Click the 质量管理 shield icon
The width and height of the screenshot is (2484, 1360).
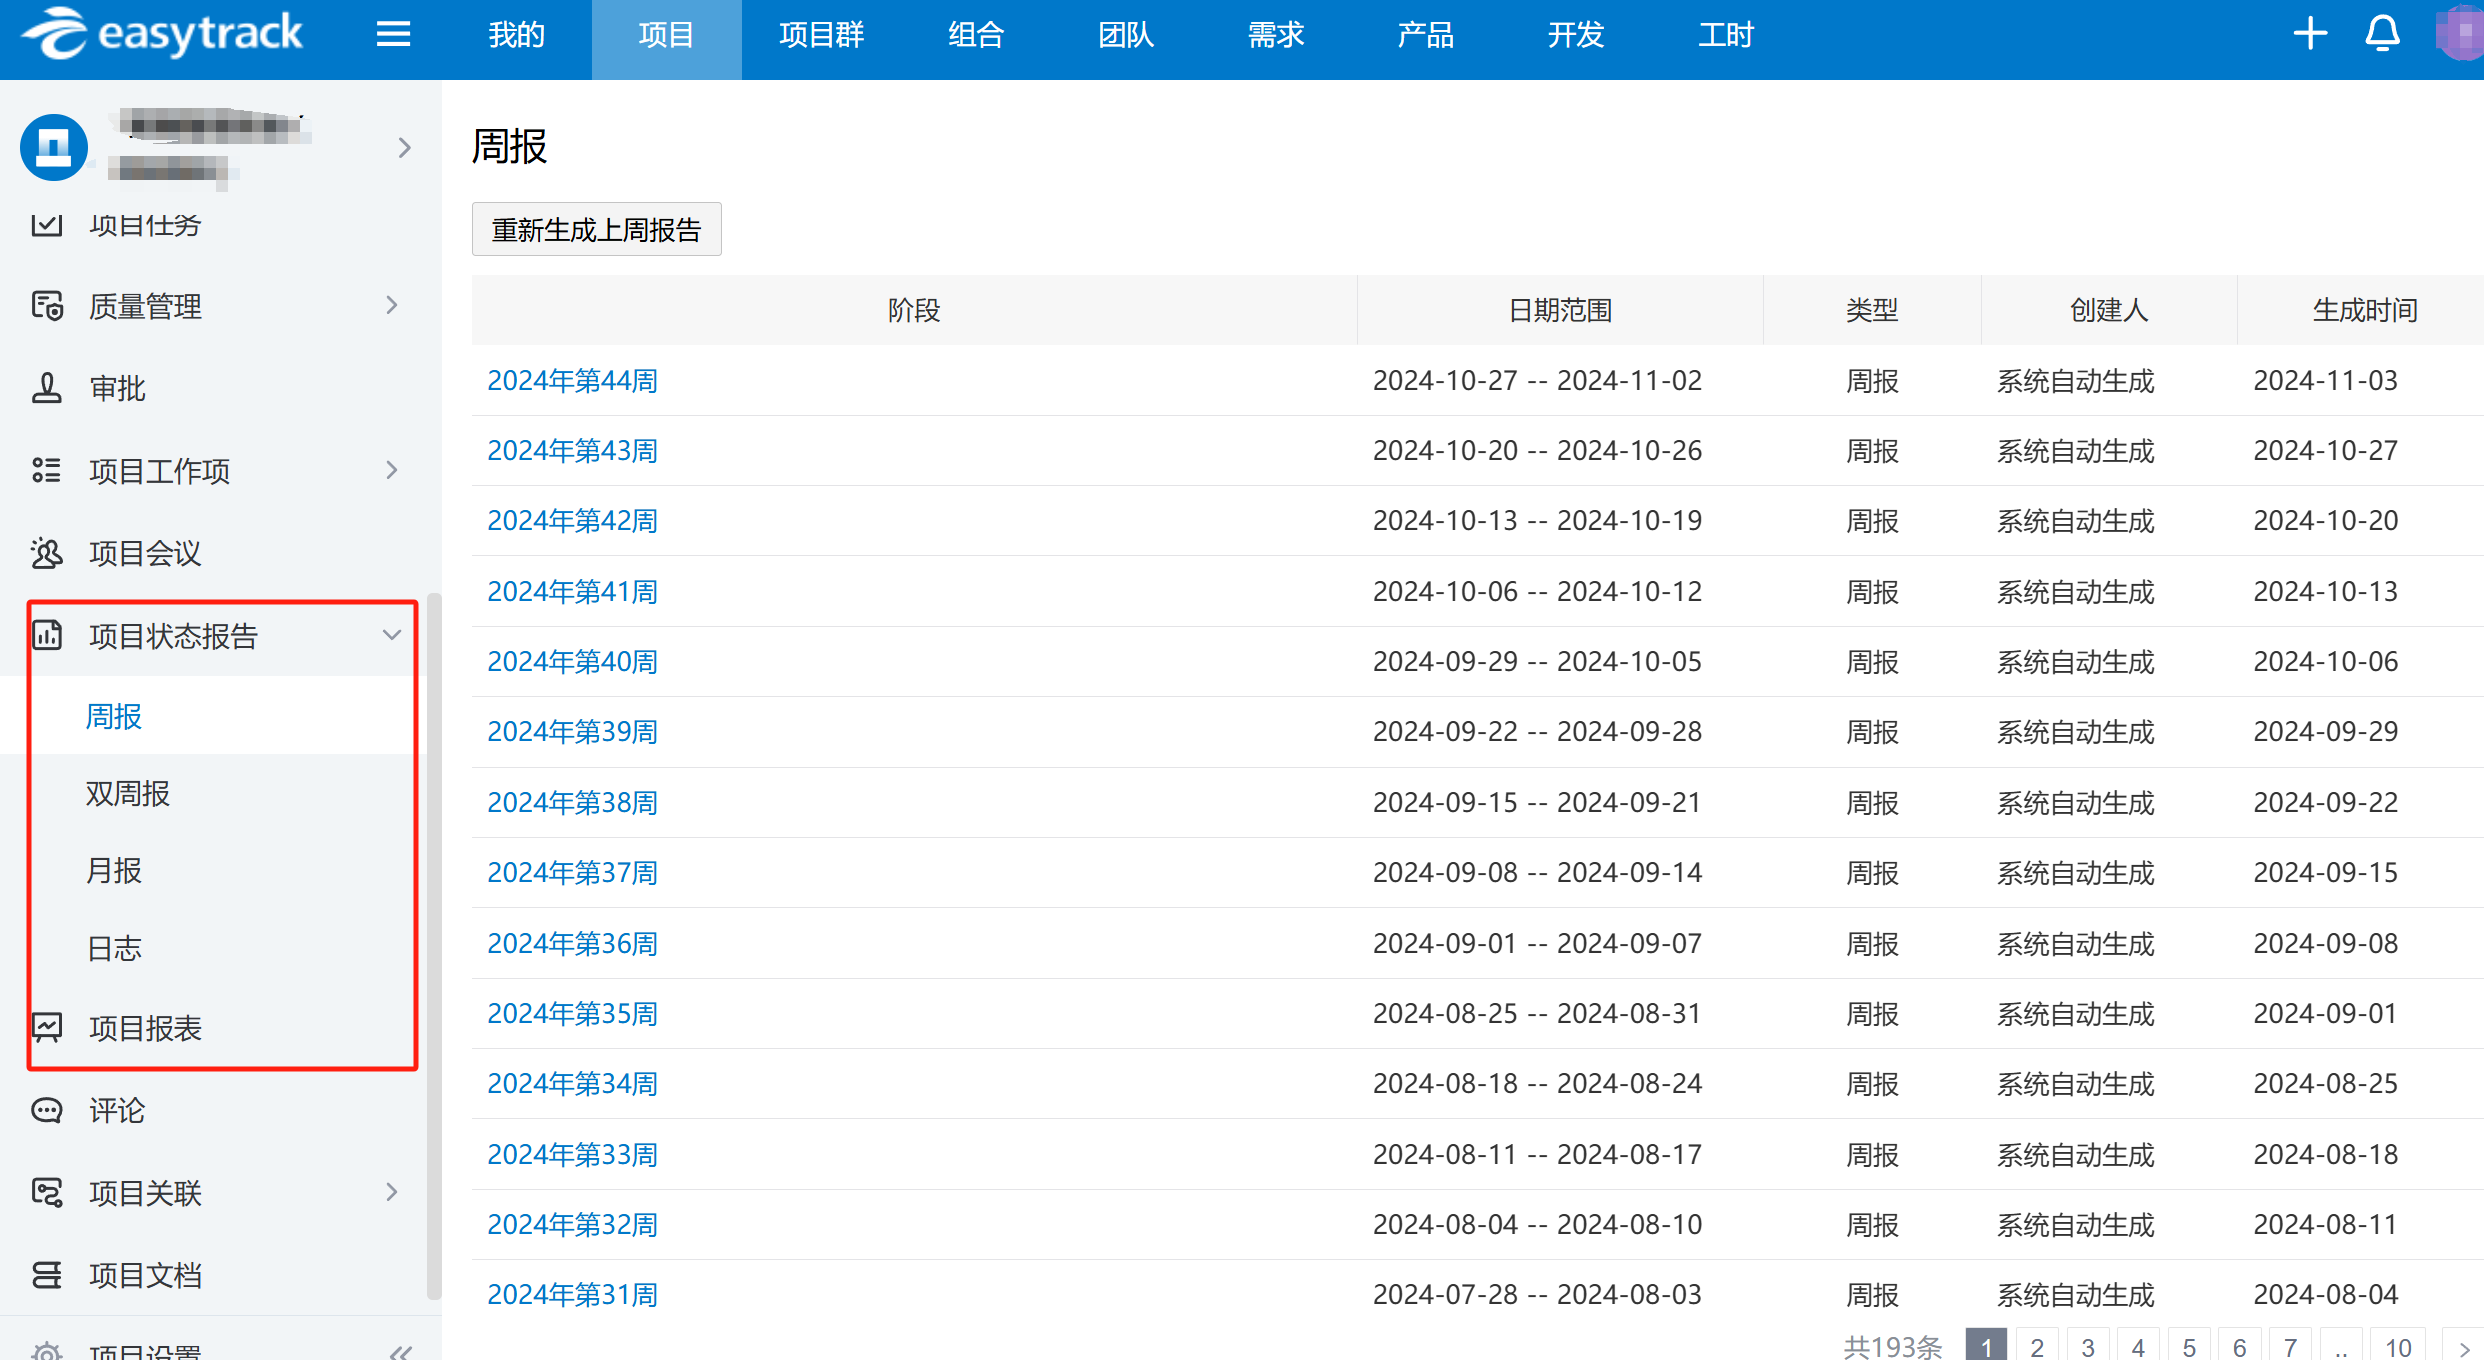pos(47,306)
